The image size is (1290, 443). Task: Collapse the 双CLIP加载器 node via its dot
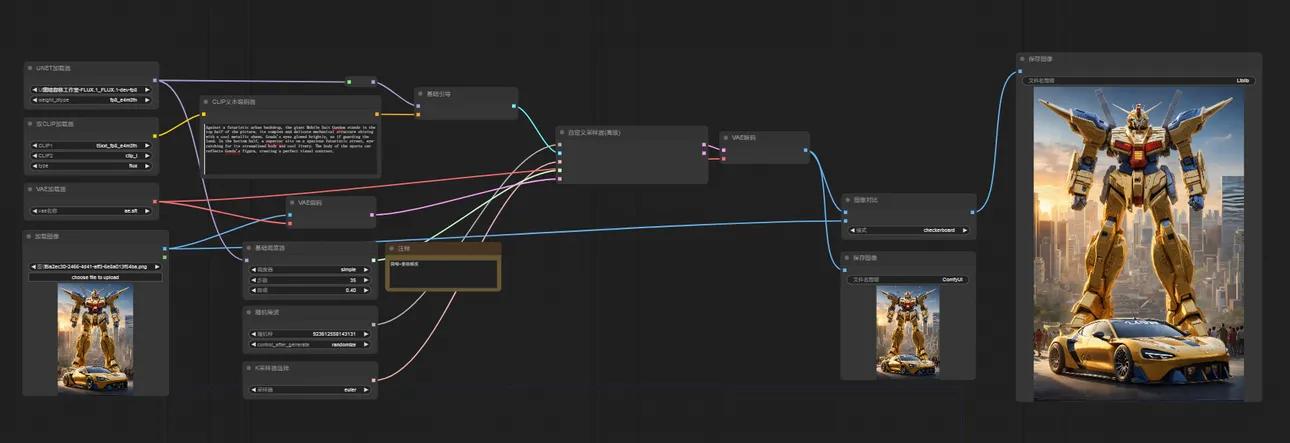click(x=30, y=125)
